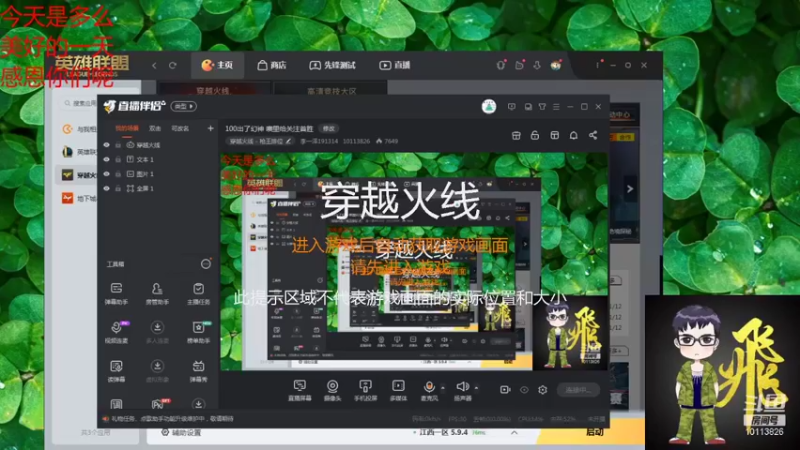Open streaming settings gear in bottom bar
Image resolution: width=800 pixels, height=450 pixels.
coord(542,390)
